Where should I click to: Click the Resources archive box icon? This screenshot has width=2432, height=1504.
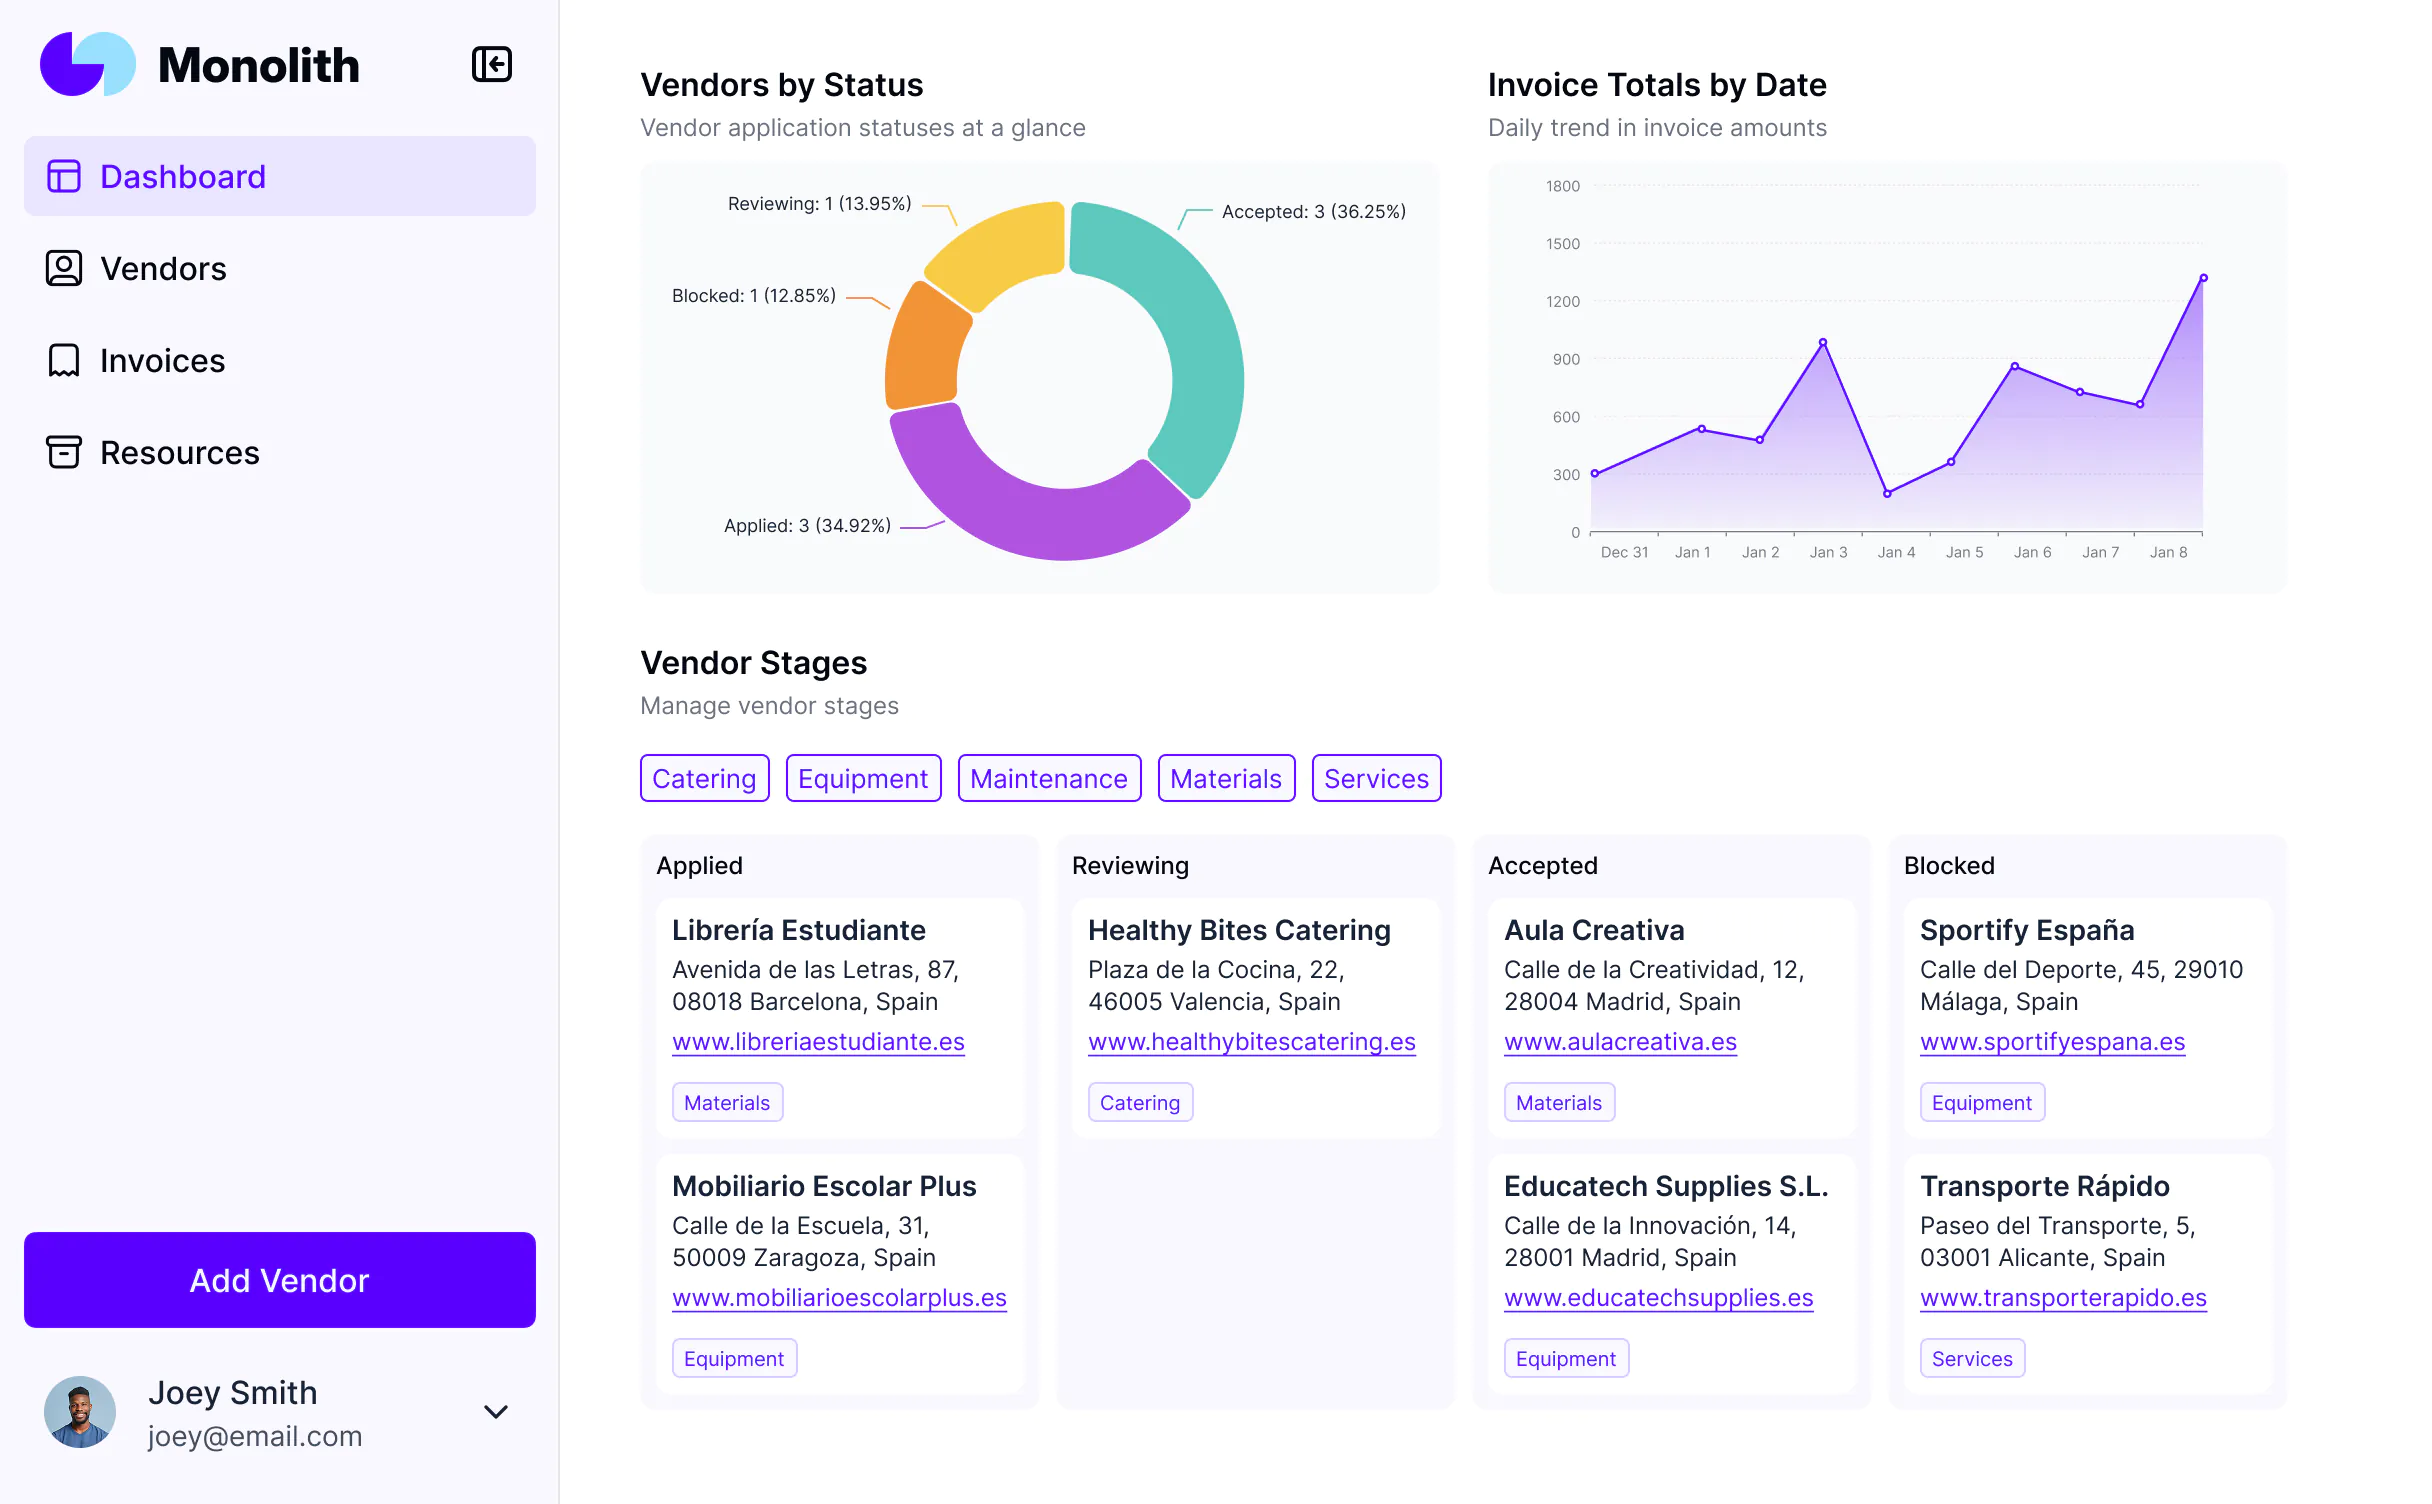(64, 452)
